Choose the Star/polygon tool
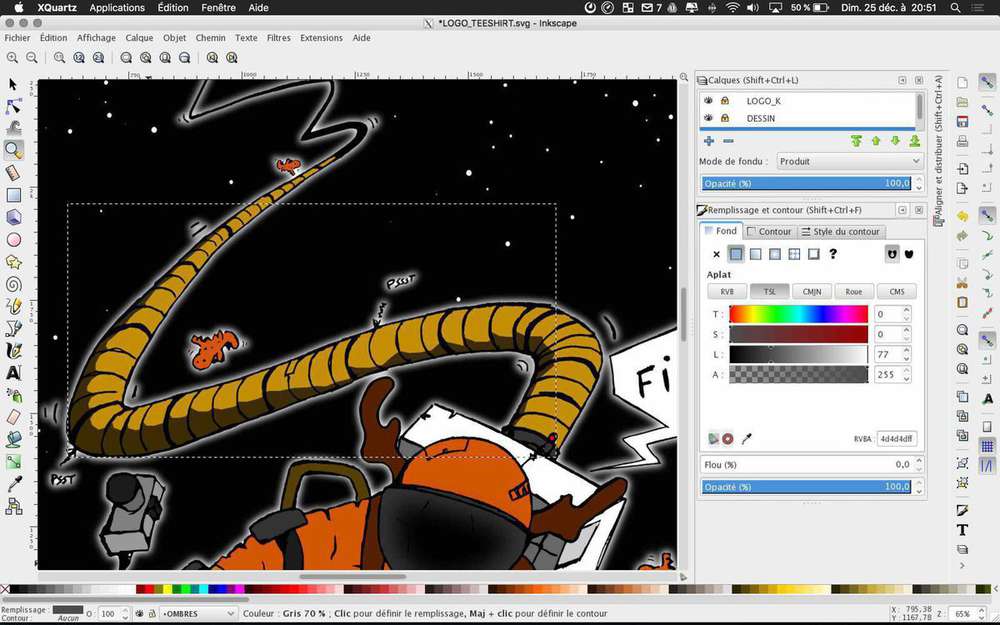Screen dimensions: 1000x625 14,262
